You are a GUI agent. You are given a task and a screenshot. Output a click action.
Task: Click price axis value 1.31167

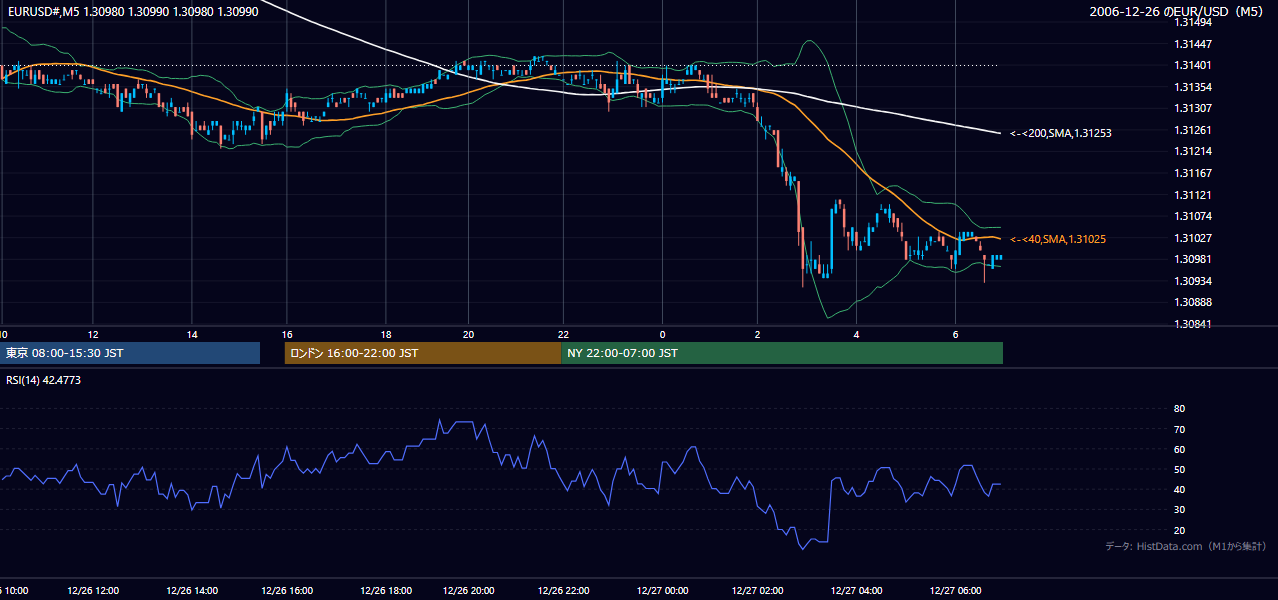(1192, 173)
